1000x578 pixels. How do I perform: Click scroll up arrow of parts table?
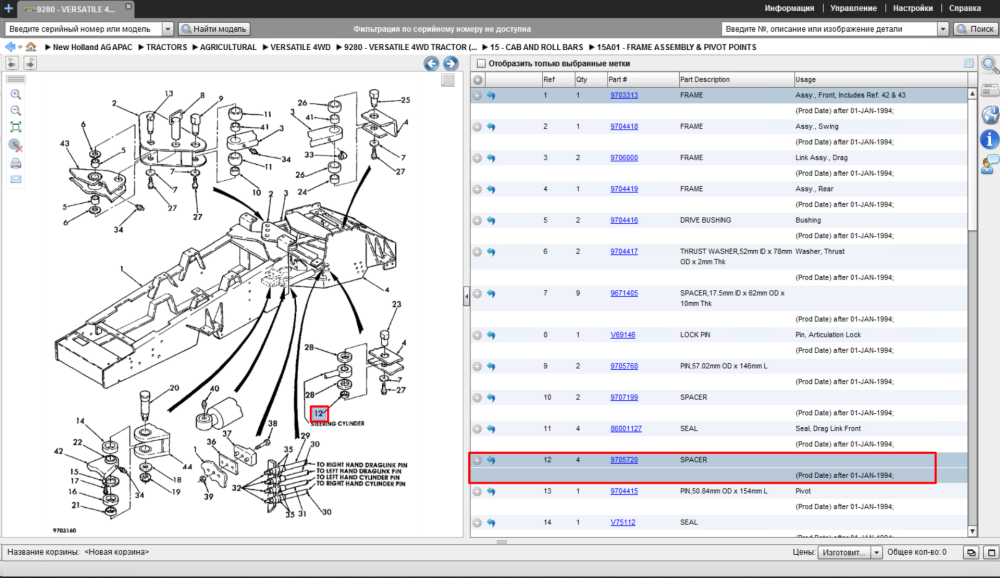tap(972, 94)
